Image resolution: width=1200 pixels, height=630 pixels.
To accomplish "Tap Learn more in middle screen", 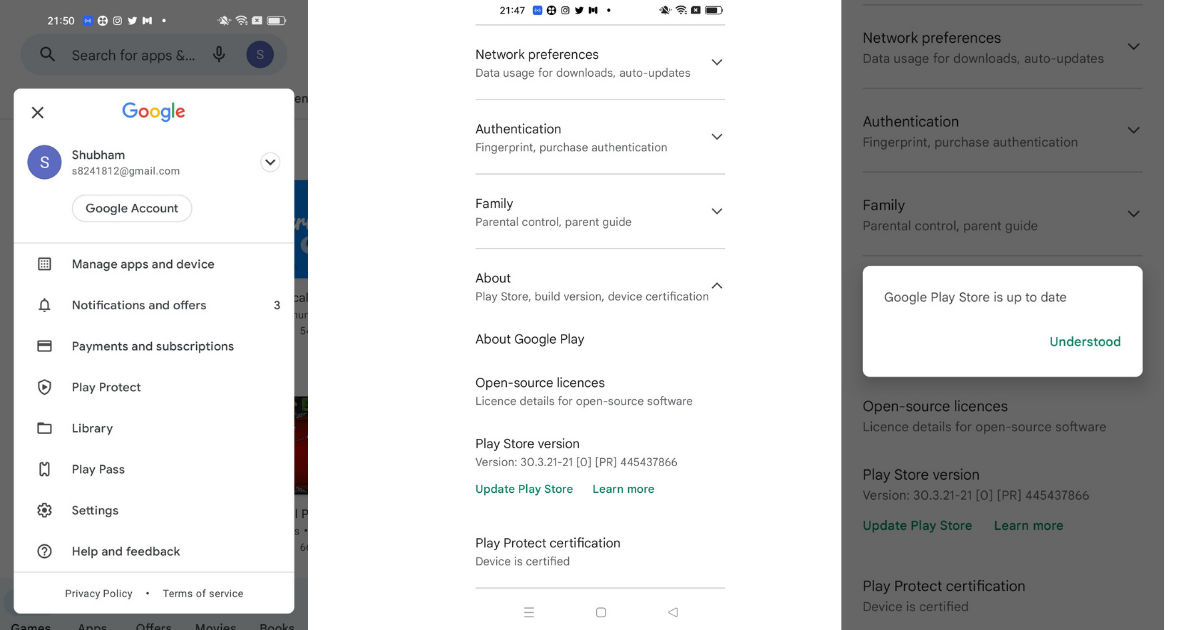I will (x=623, y=489).
